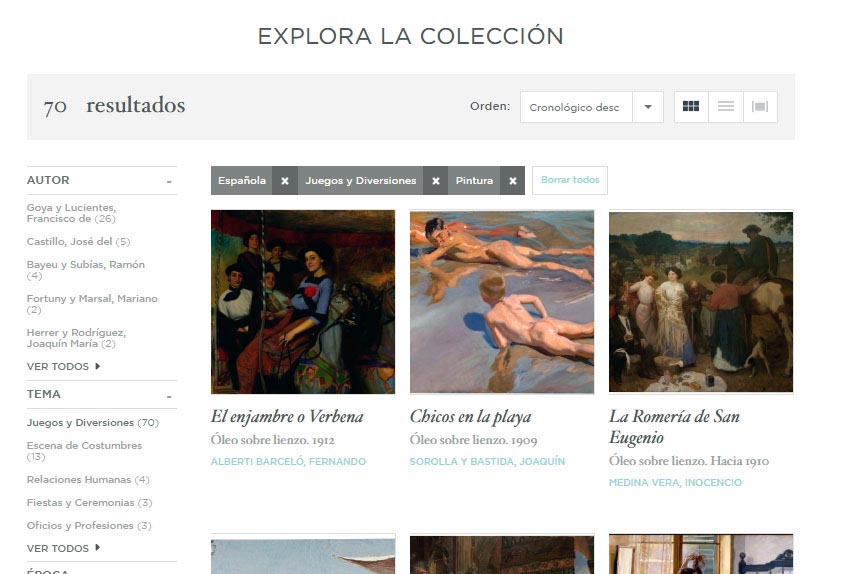Remove the Pintura filter tag
The height and width of the screenshot is (574, 856).
point(513,181)
